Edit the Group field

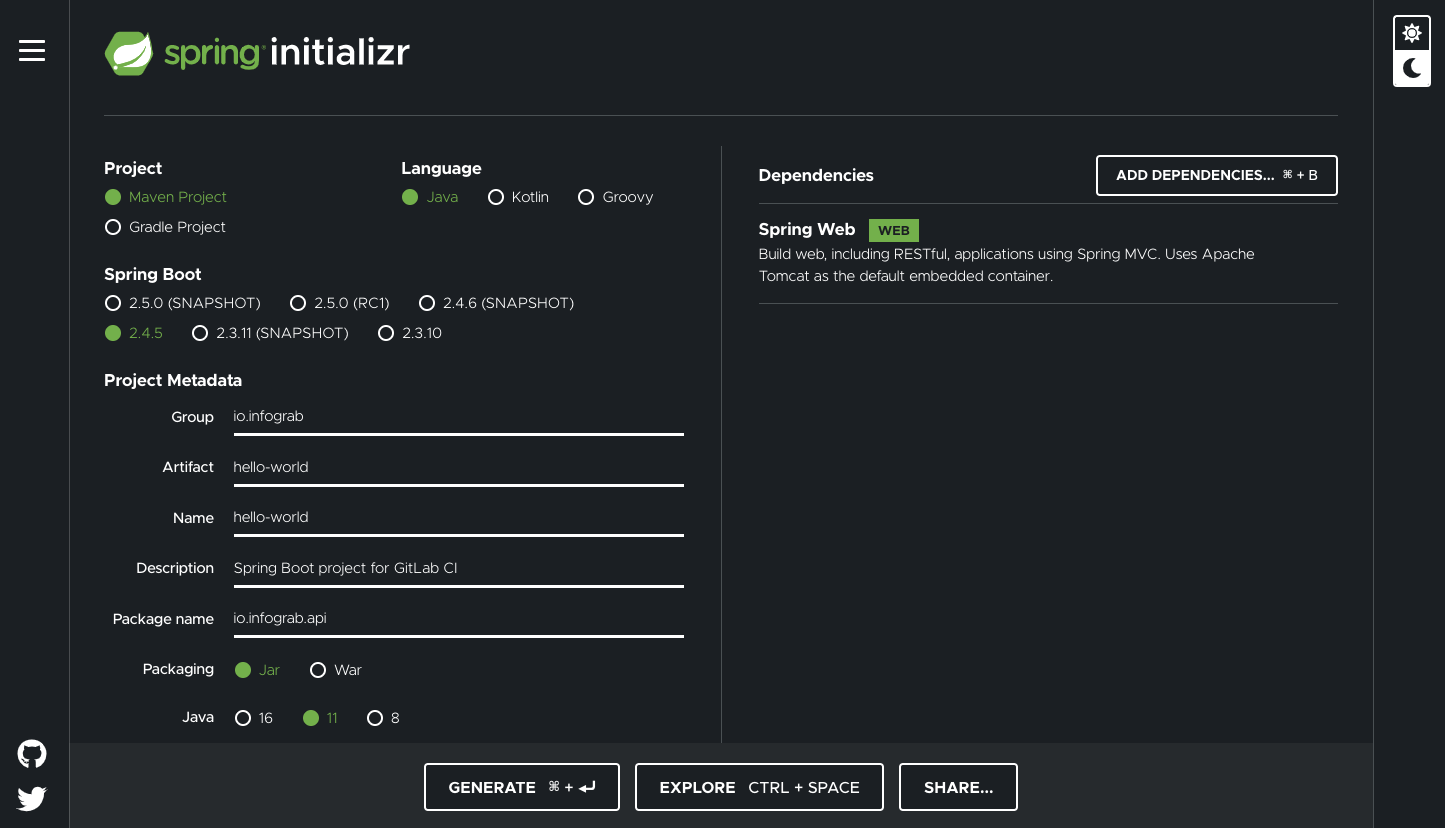pos(458,417)
